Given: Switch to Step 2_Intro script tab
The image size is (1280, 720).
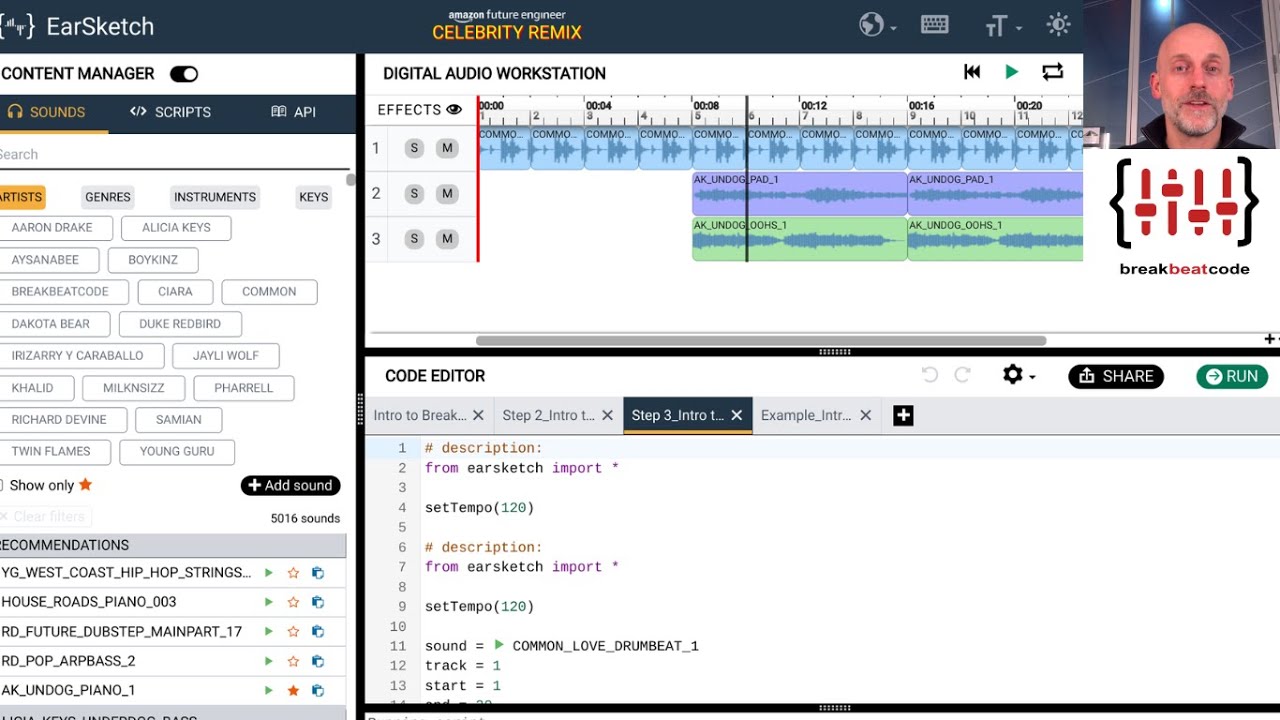Looking at the screenshot, I should (548, 415).
